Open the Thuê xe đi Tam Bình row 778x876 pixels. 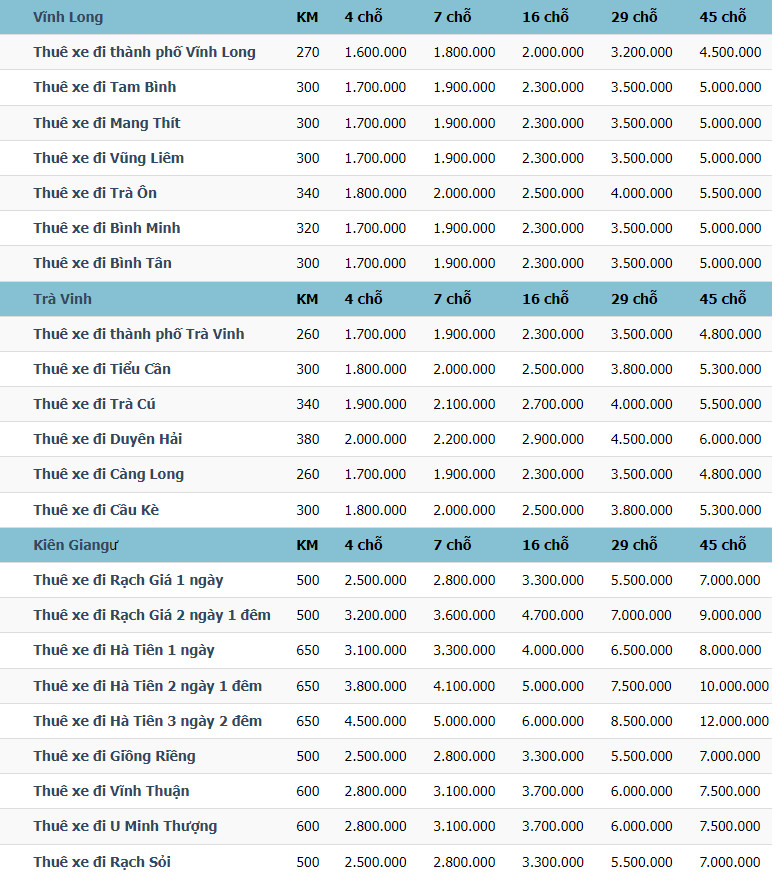(104, 87)
